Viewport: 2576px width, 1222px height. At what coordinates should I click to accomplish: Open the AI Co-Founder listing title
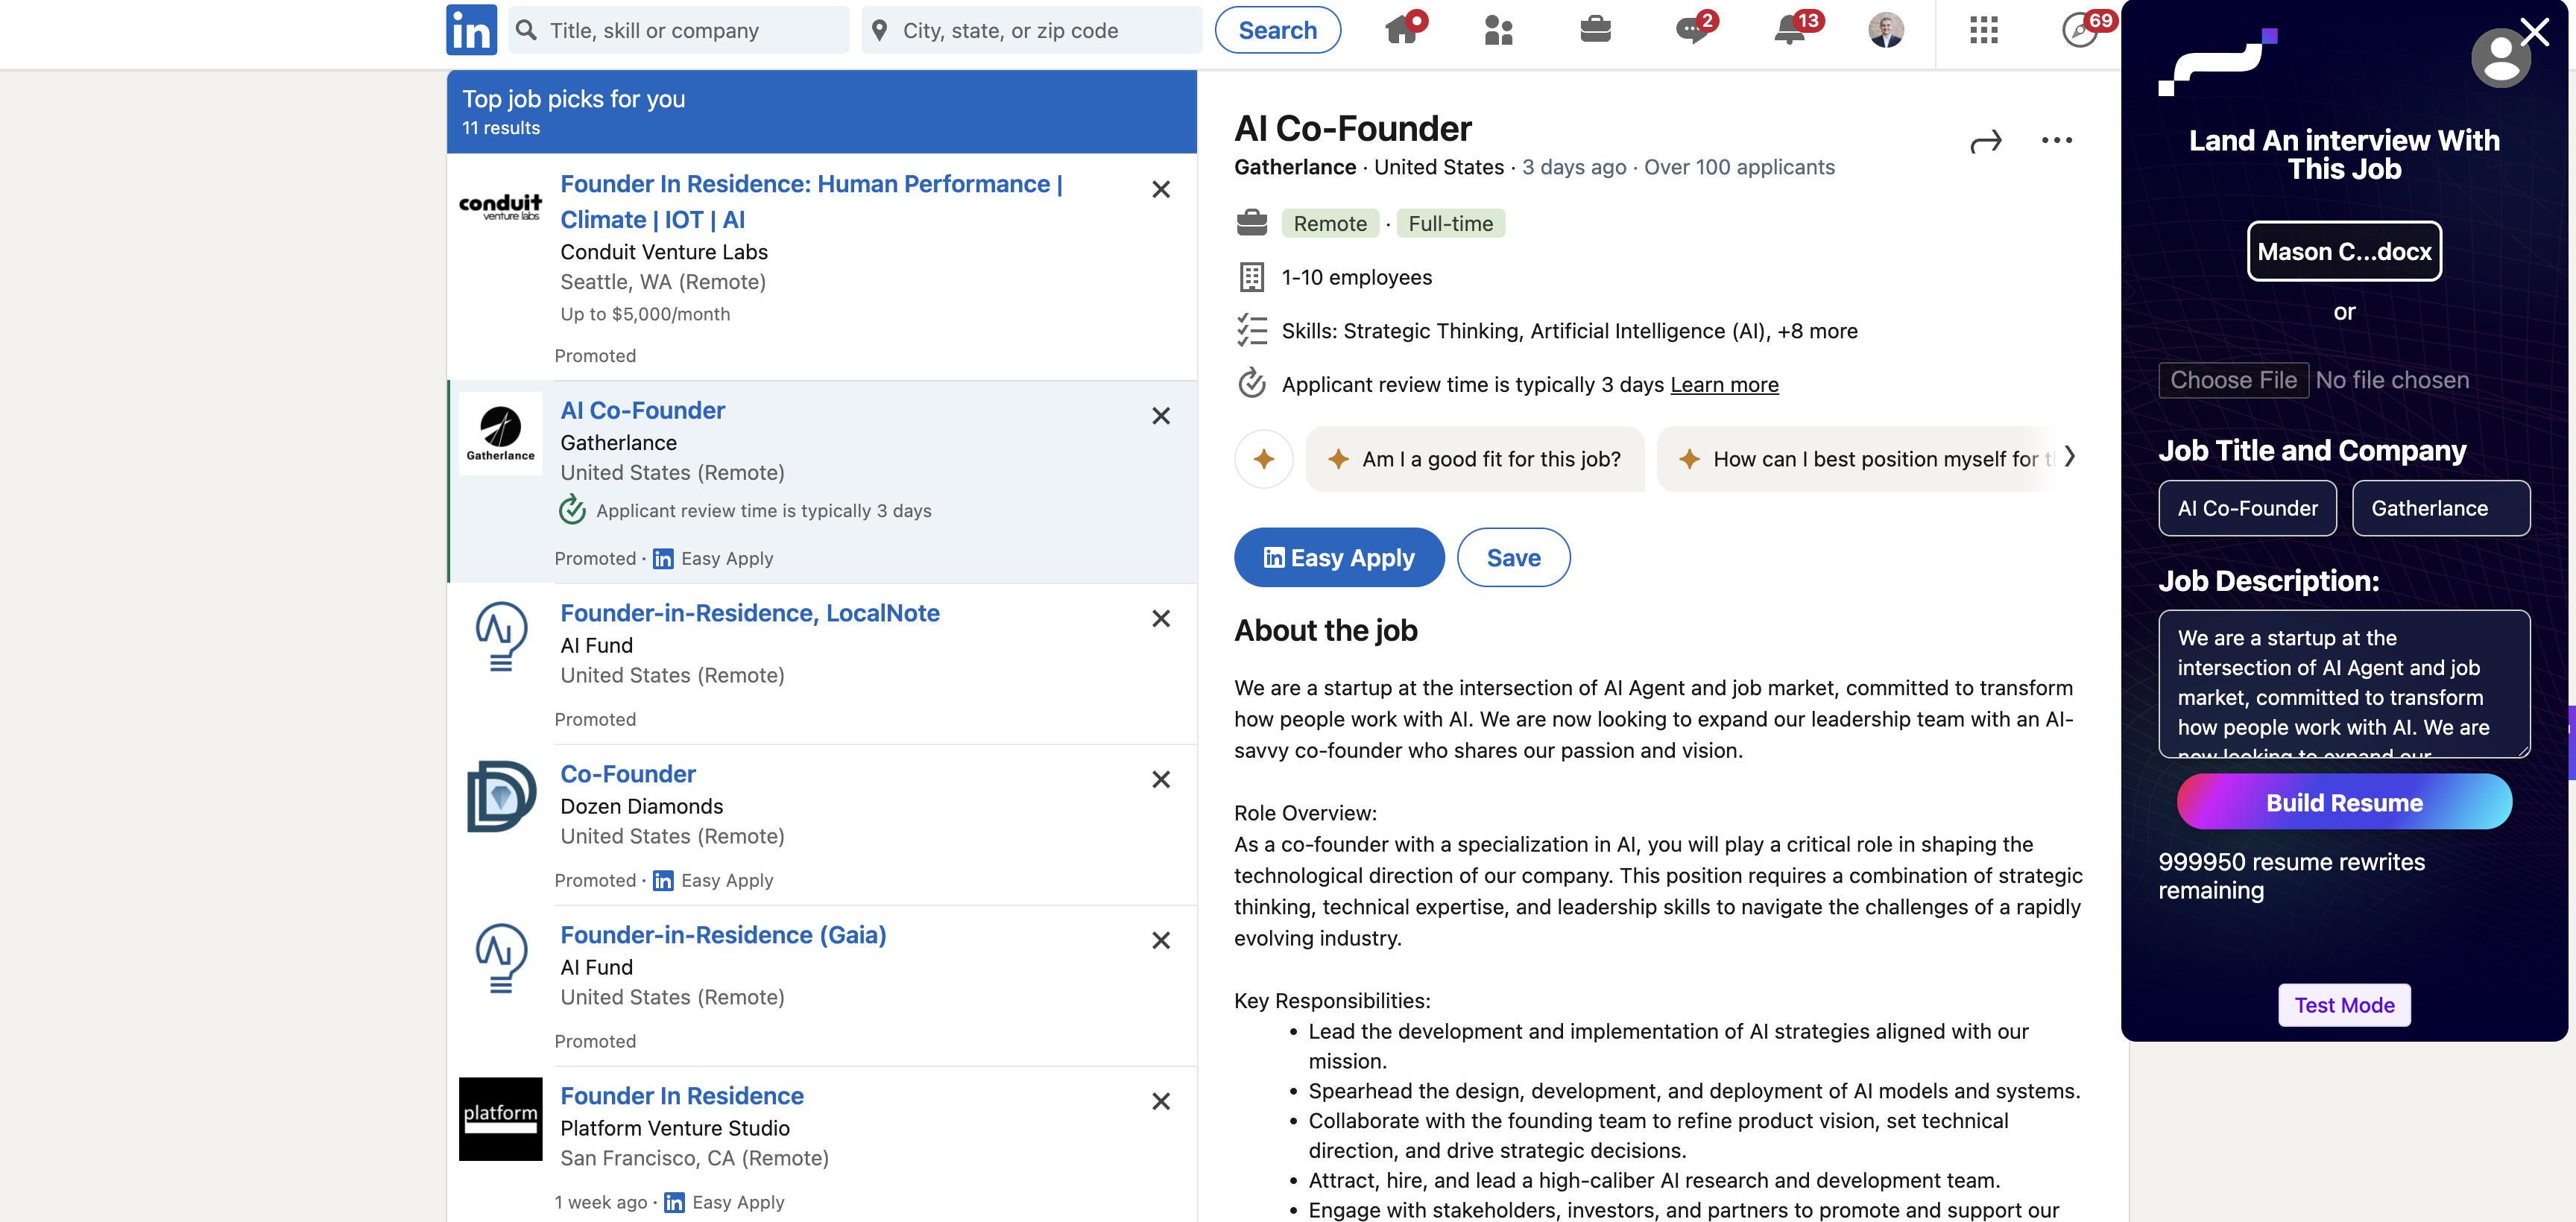(642, 411)
